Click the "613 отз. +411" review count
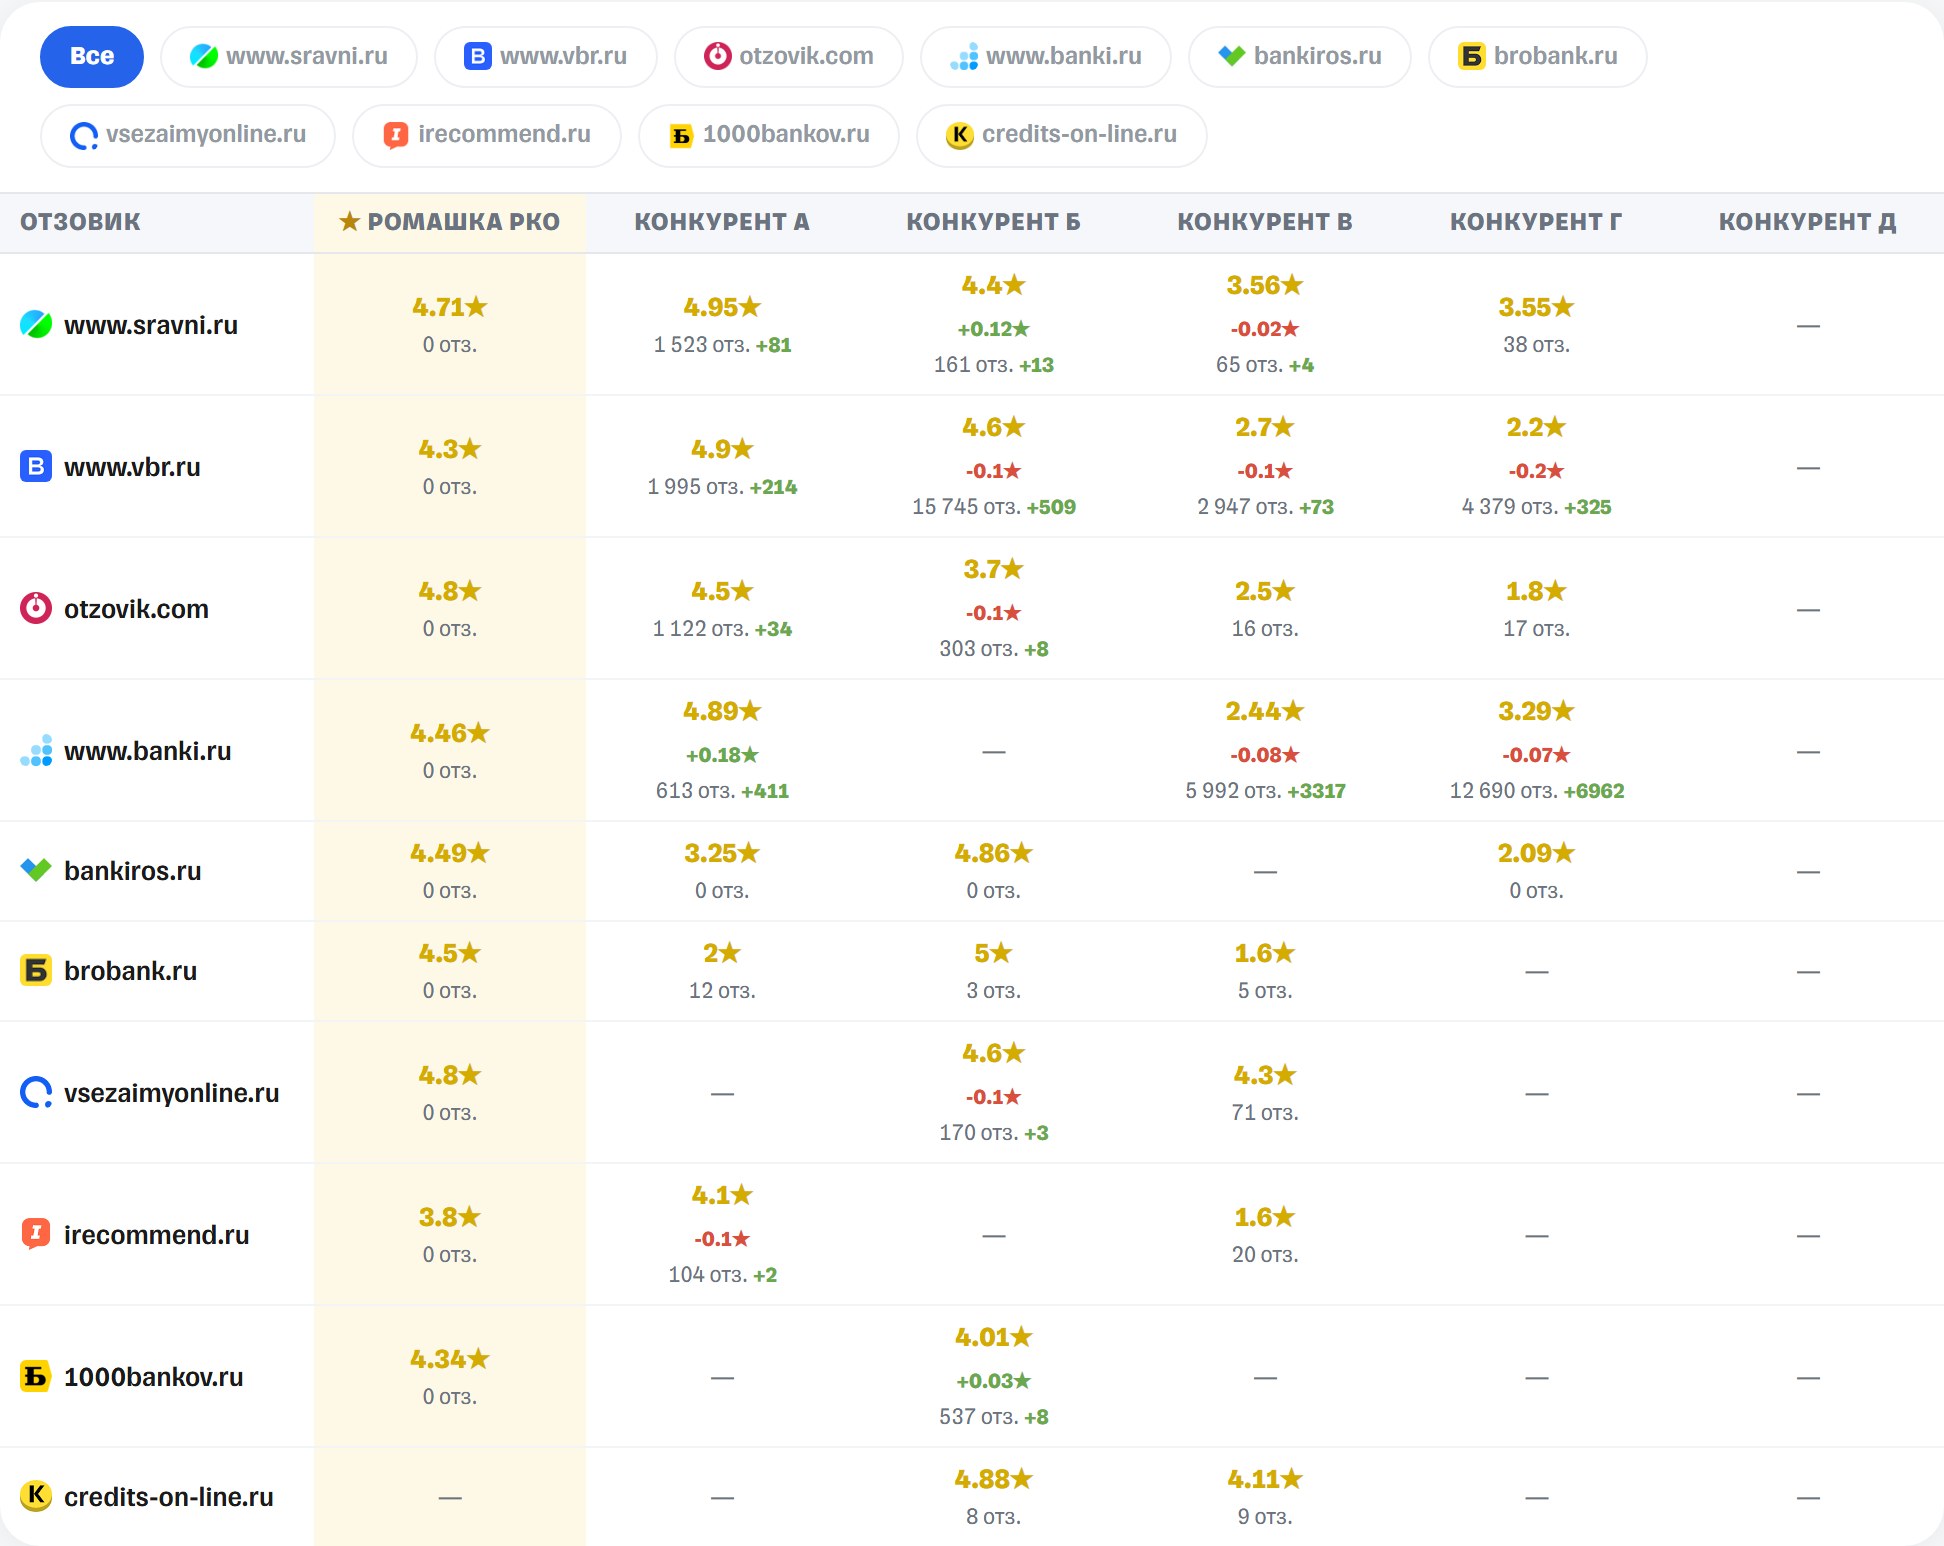The height and width of the screenshot is (1546, 1944). [722, 791]
